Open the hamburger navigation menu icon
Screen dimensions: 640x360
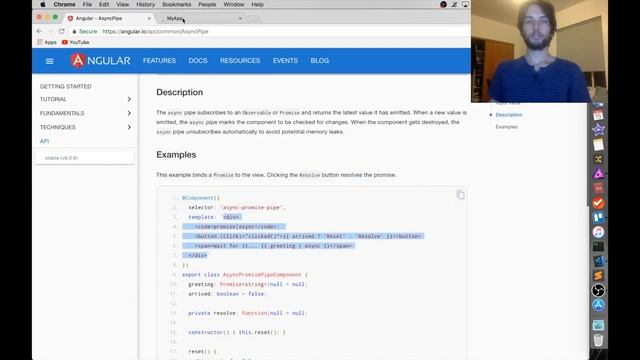coord(49,61)
